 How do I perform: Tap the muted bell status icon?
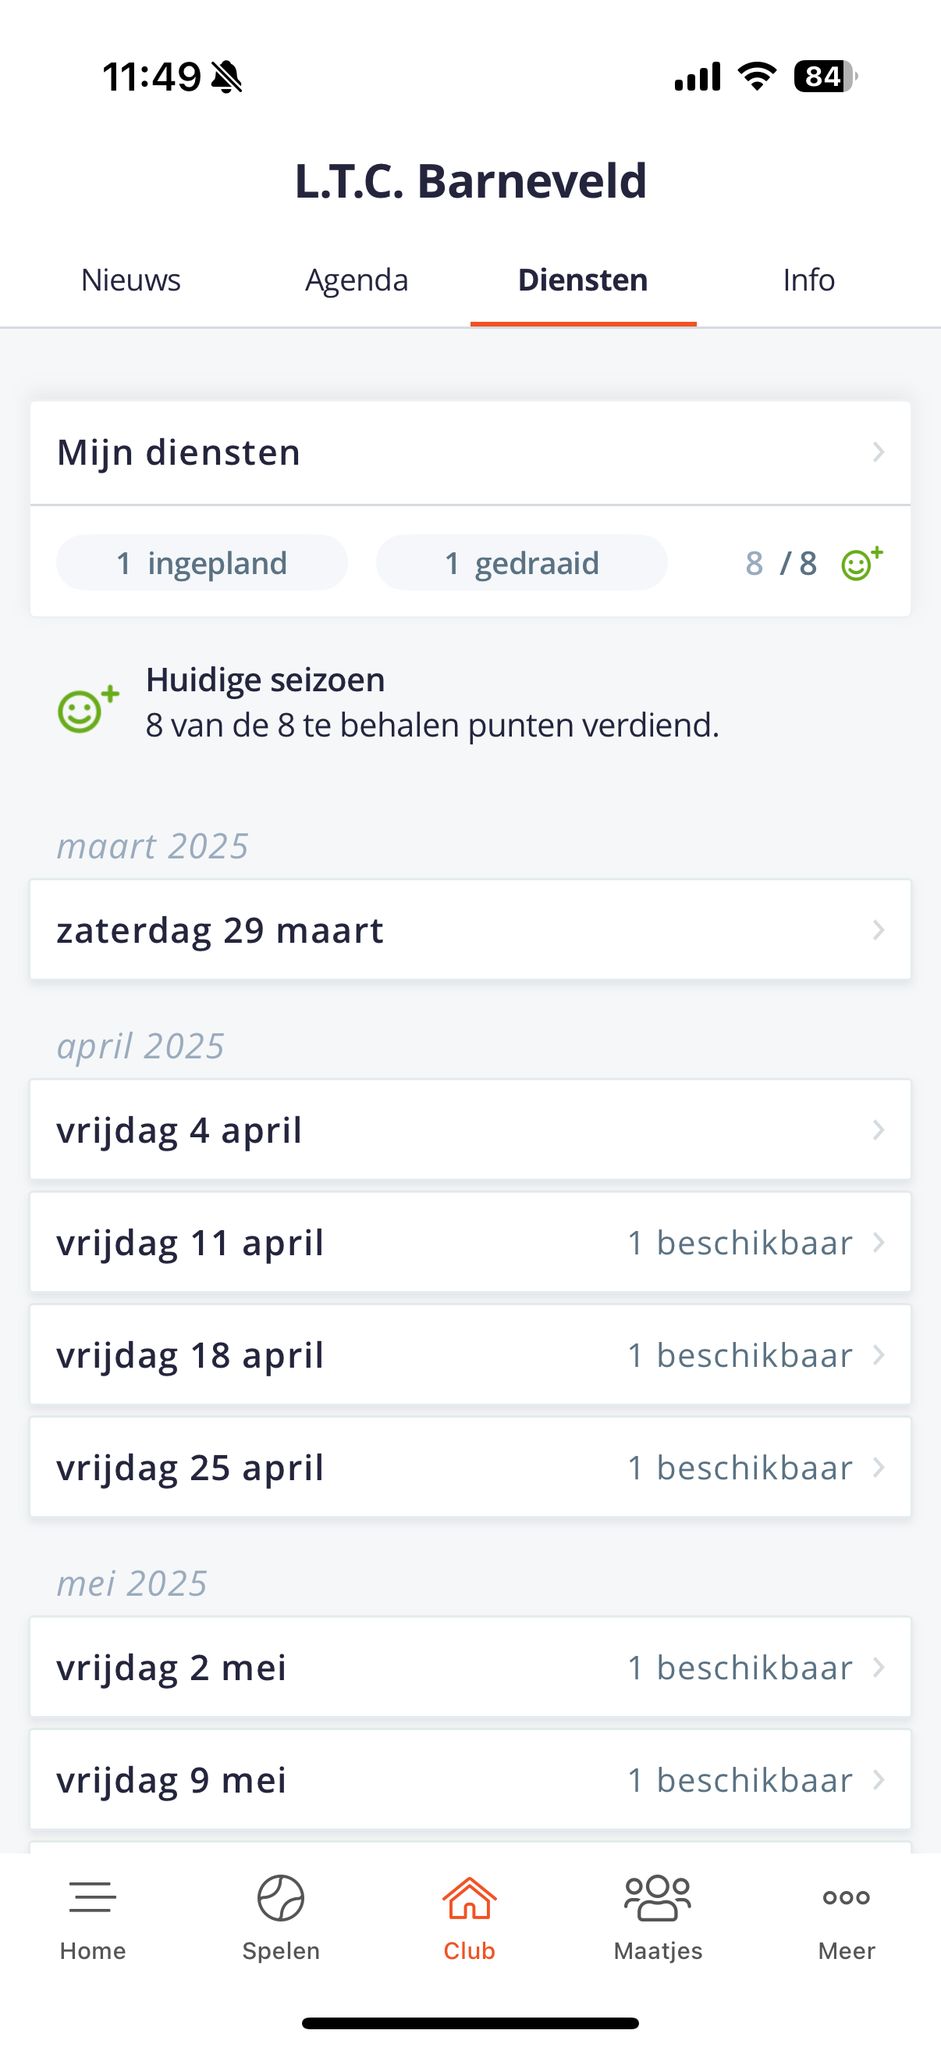(x=228, y=76)
